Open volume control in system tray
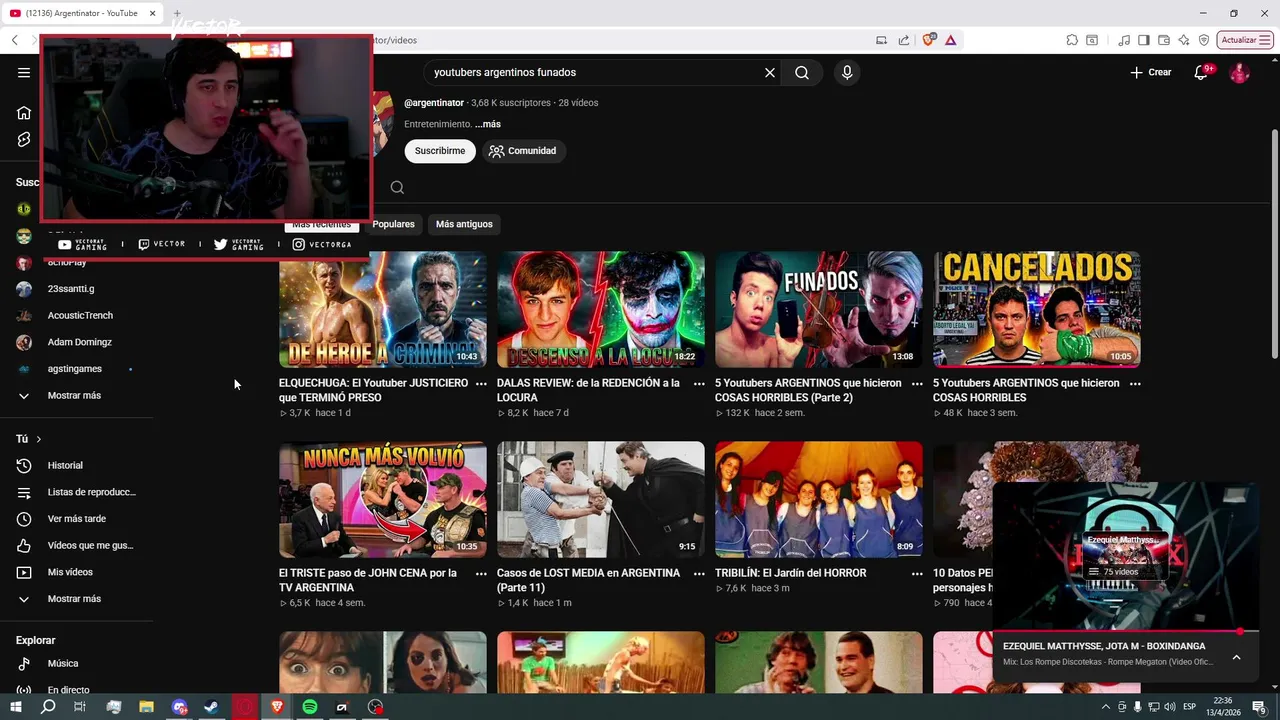The height and width of the screenshot is (720, 1280). (x=1170, y=707)
